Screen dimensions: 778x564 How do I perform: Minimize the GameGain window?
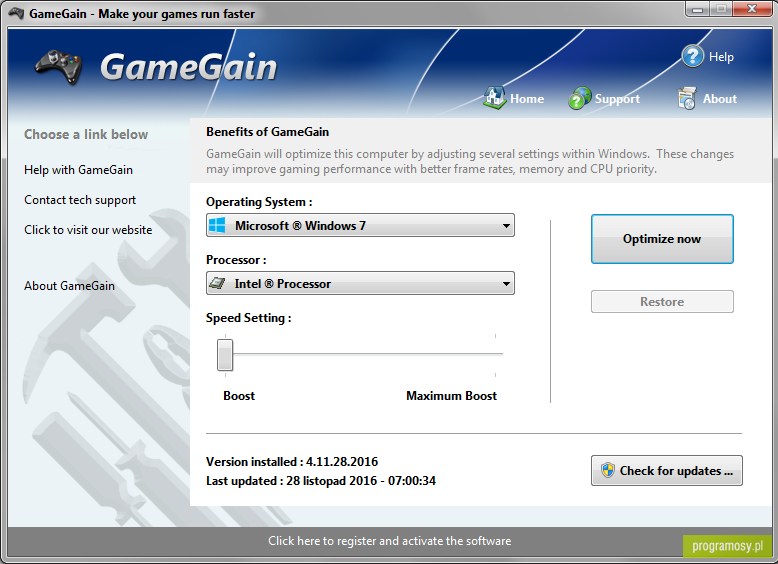coord(697,9)
